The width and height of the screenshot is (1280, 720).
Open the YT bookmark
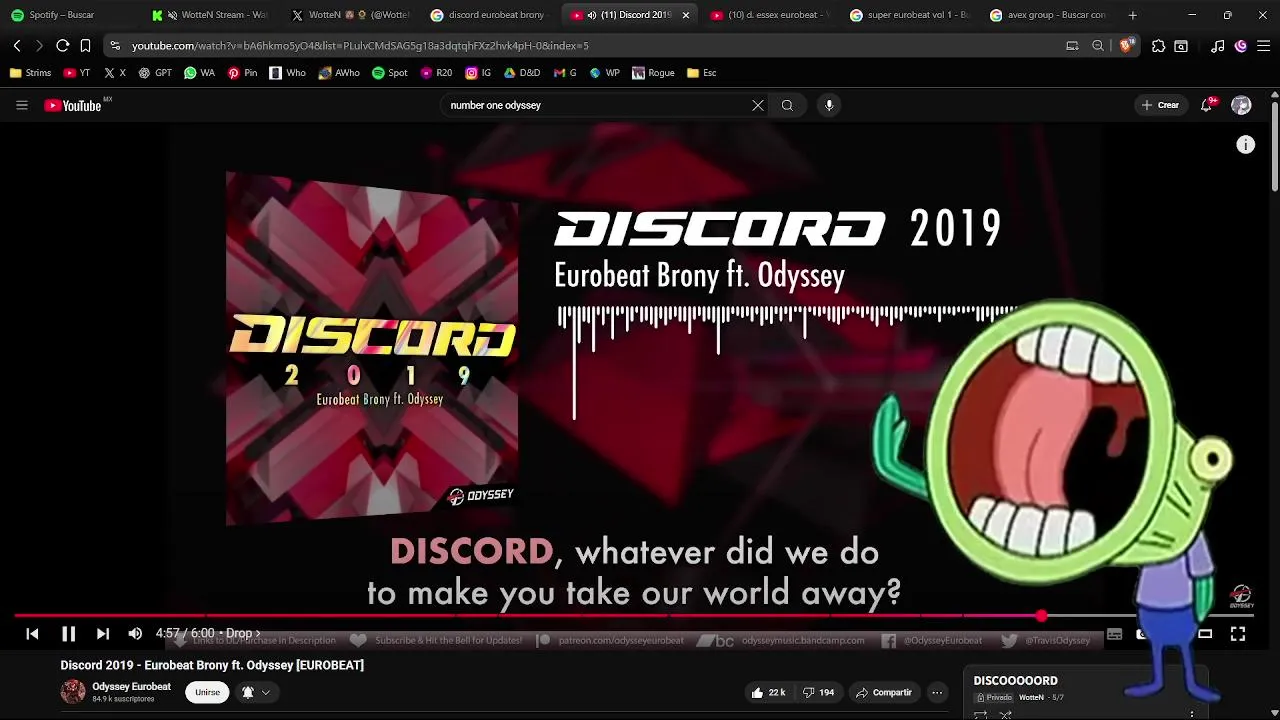[x=77, y=73]
